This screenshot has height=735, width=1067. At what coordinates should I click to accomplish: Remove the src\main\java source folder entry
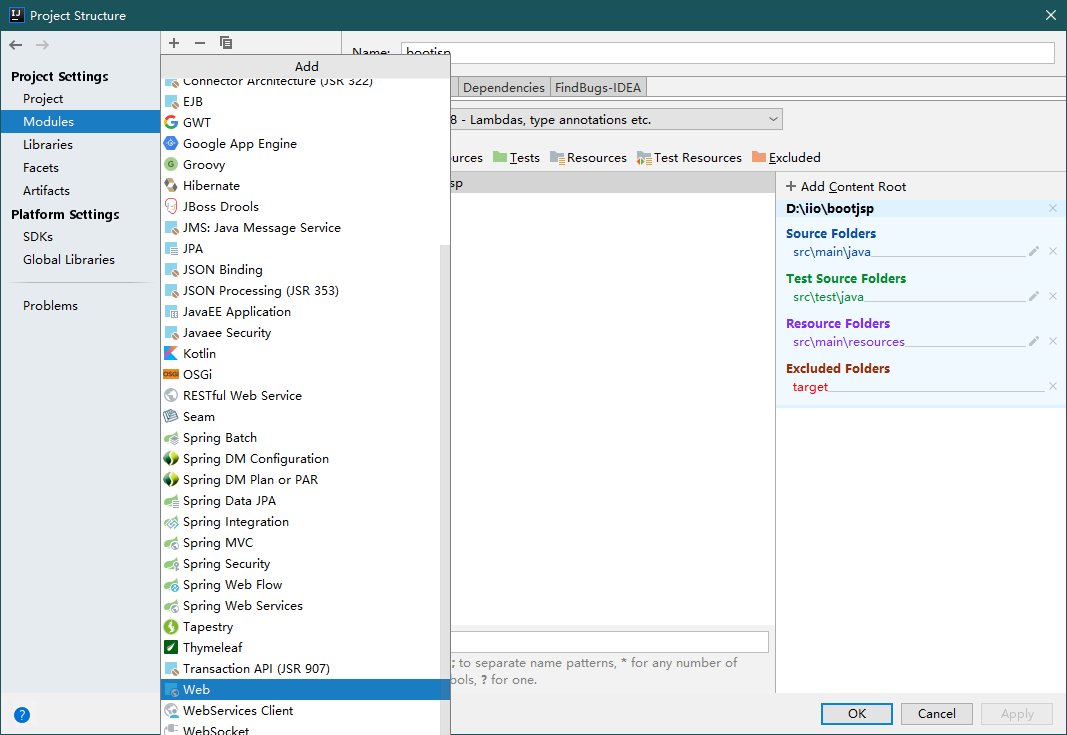pyautogui.click(x=1053, y=251)
